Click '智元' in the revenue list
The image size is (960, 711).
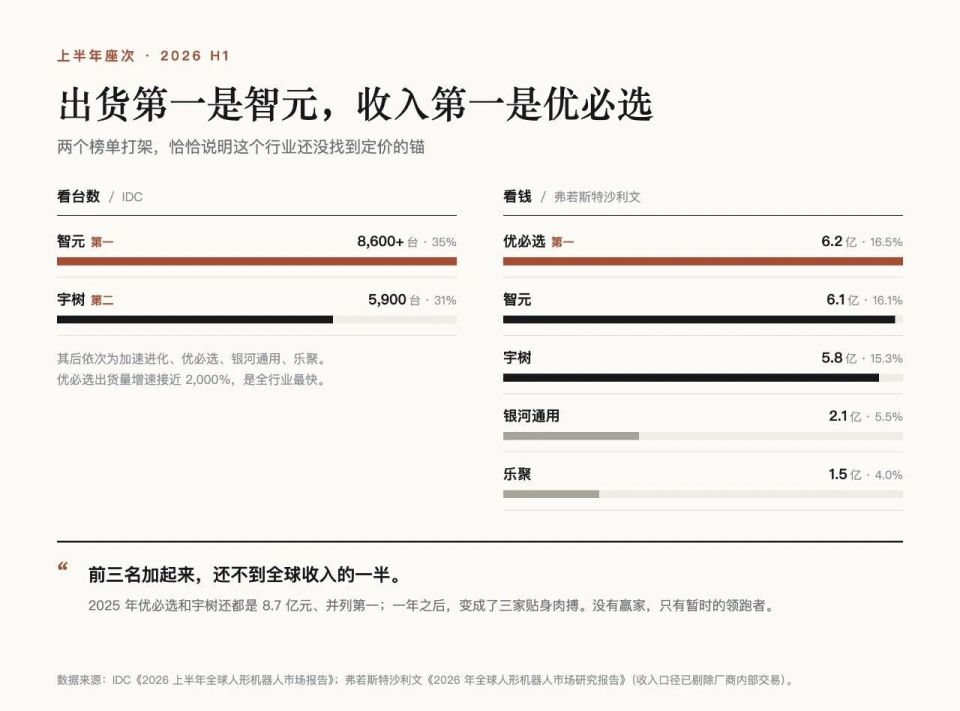click(x=517, y=299)
